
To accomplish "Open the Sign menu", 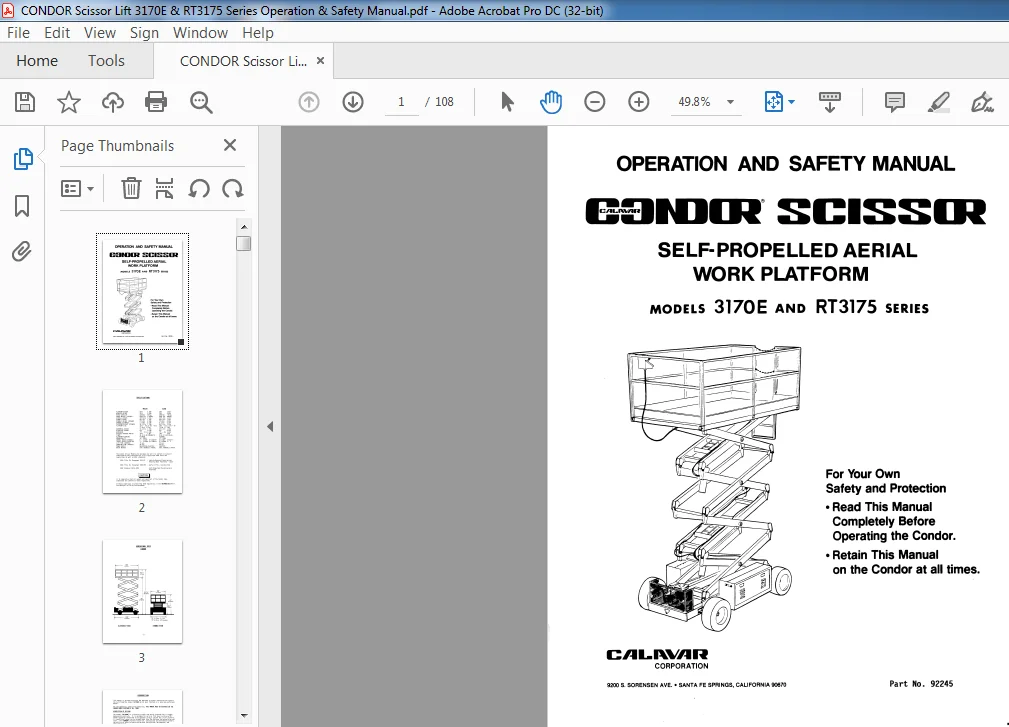I will coord(144,33).
